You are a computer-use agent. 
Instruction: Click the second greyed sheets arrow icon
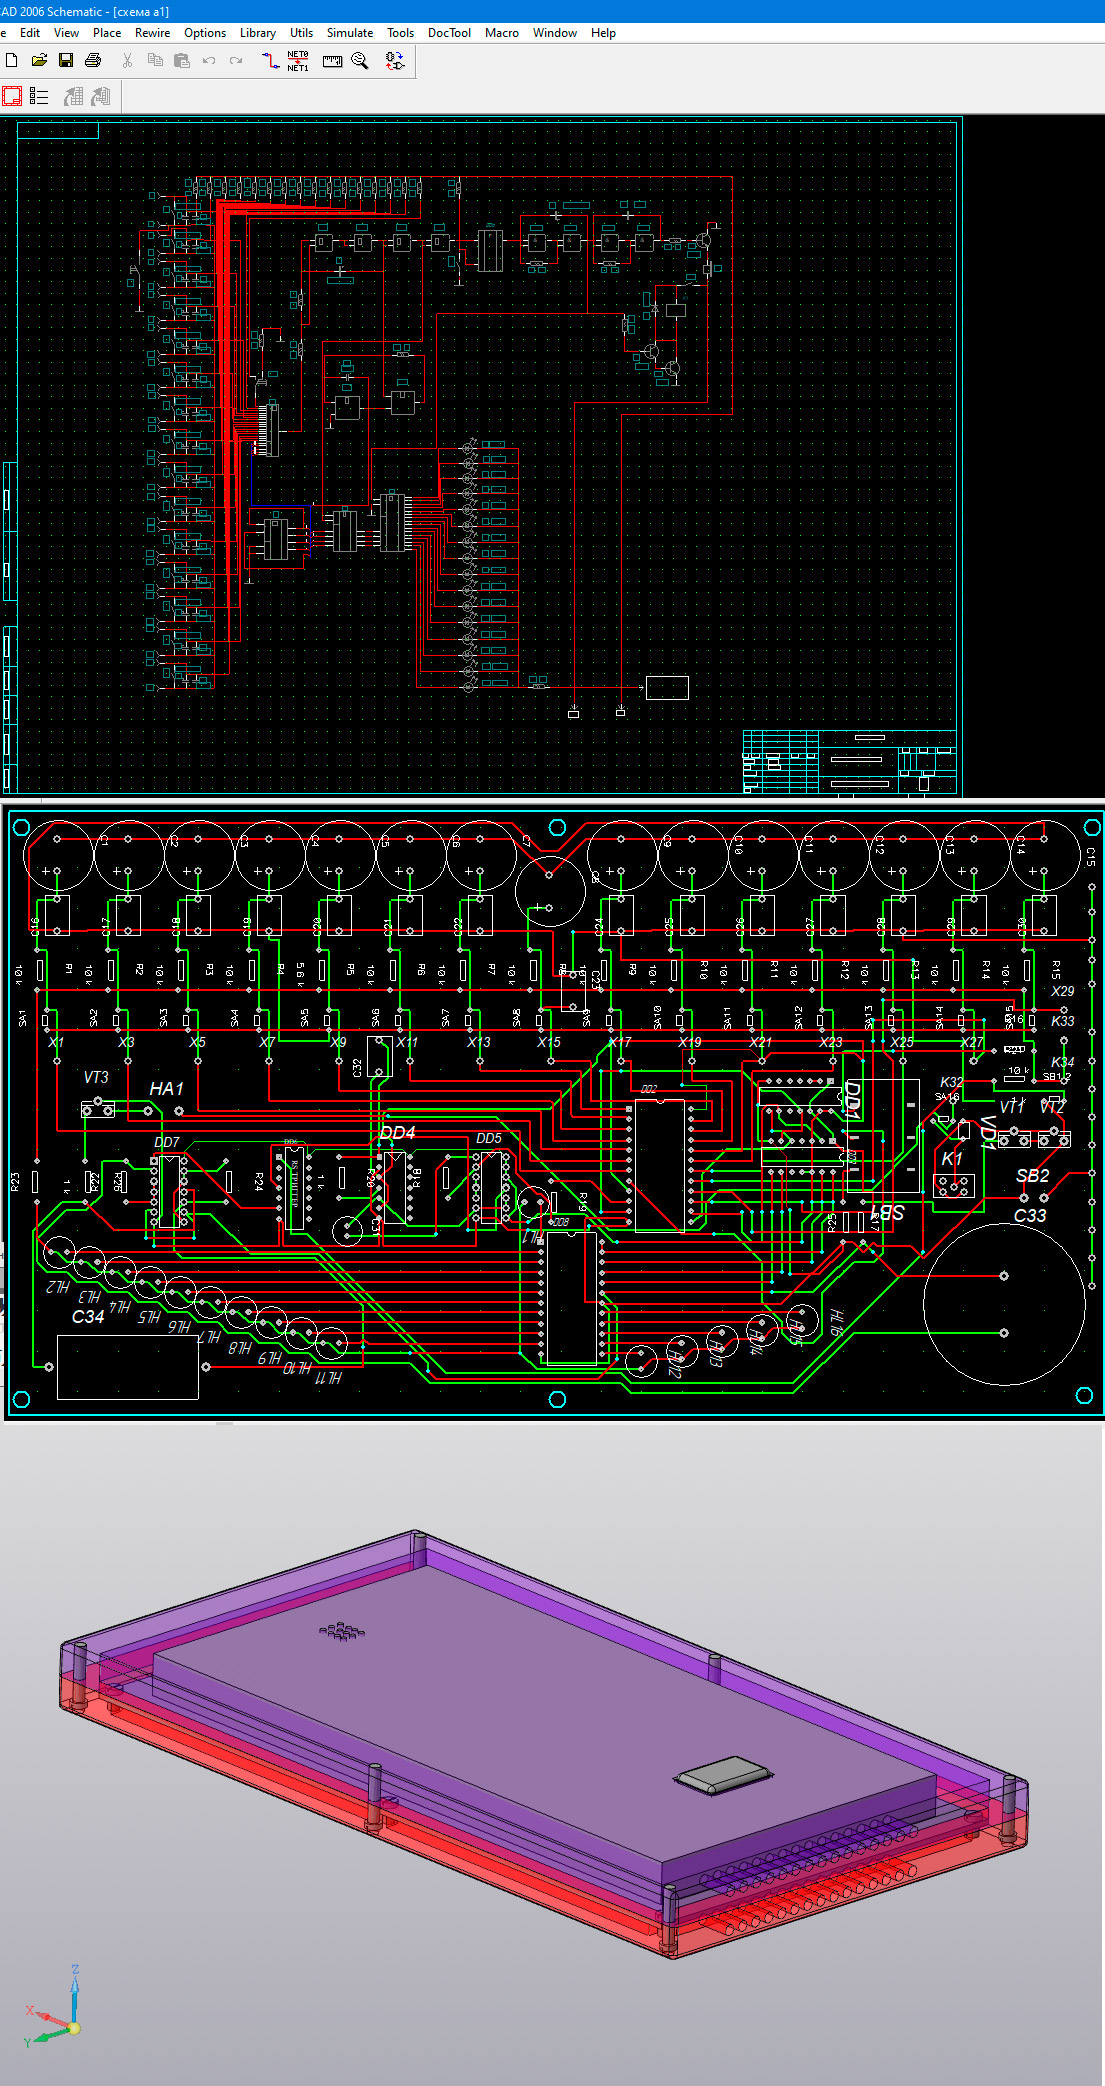point(100,96)
